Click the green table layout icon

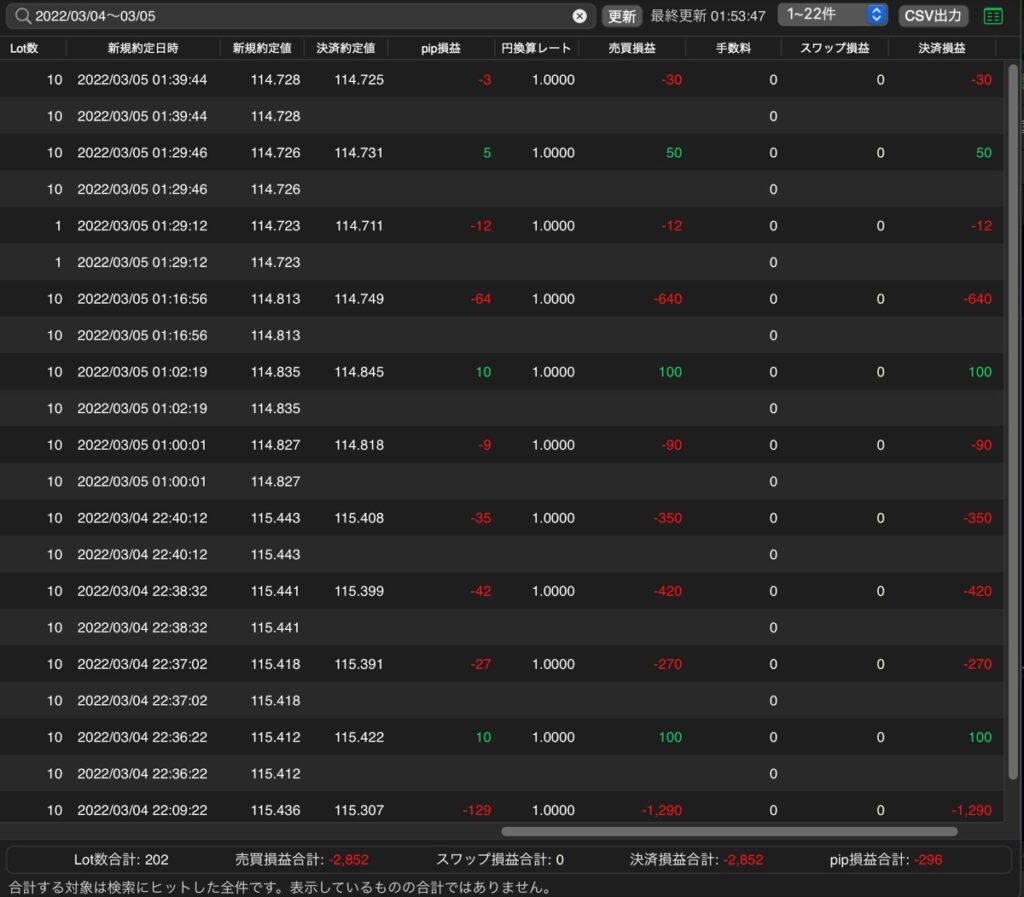tap(993, 16)
